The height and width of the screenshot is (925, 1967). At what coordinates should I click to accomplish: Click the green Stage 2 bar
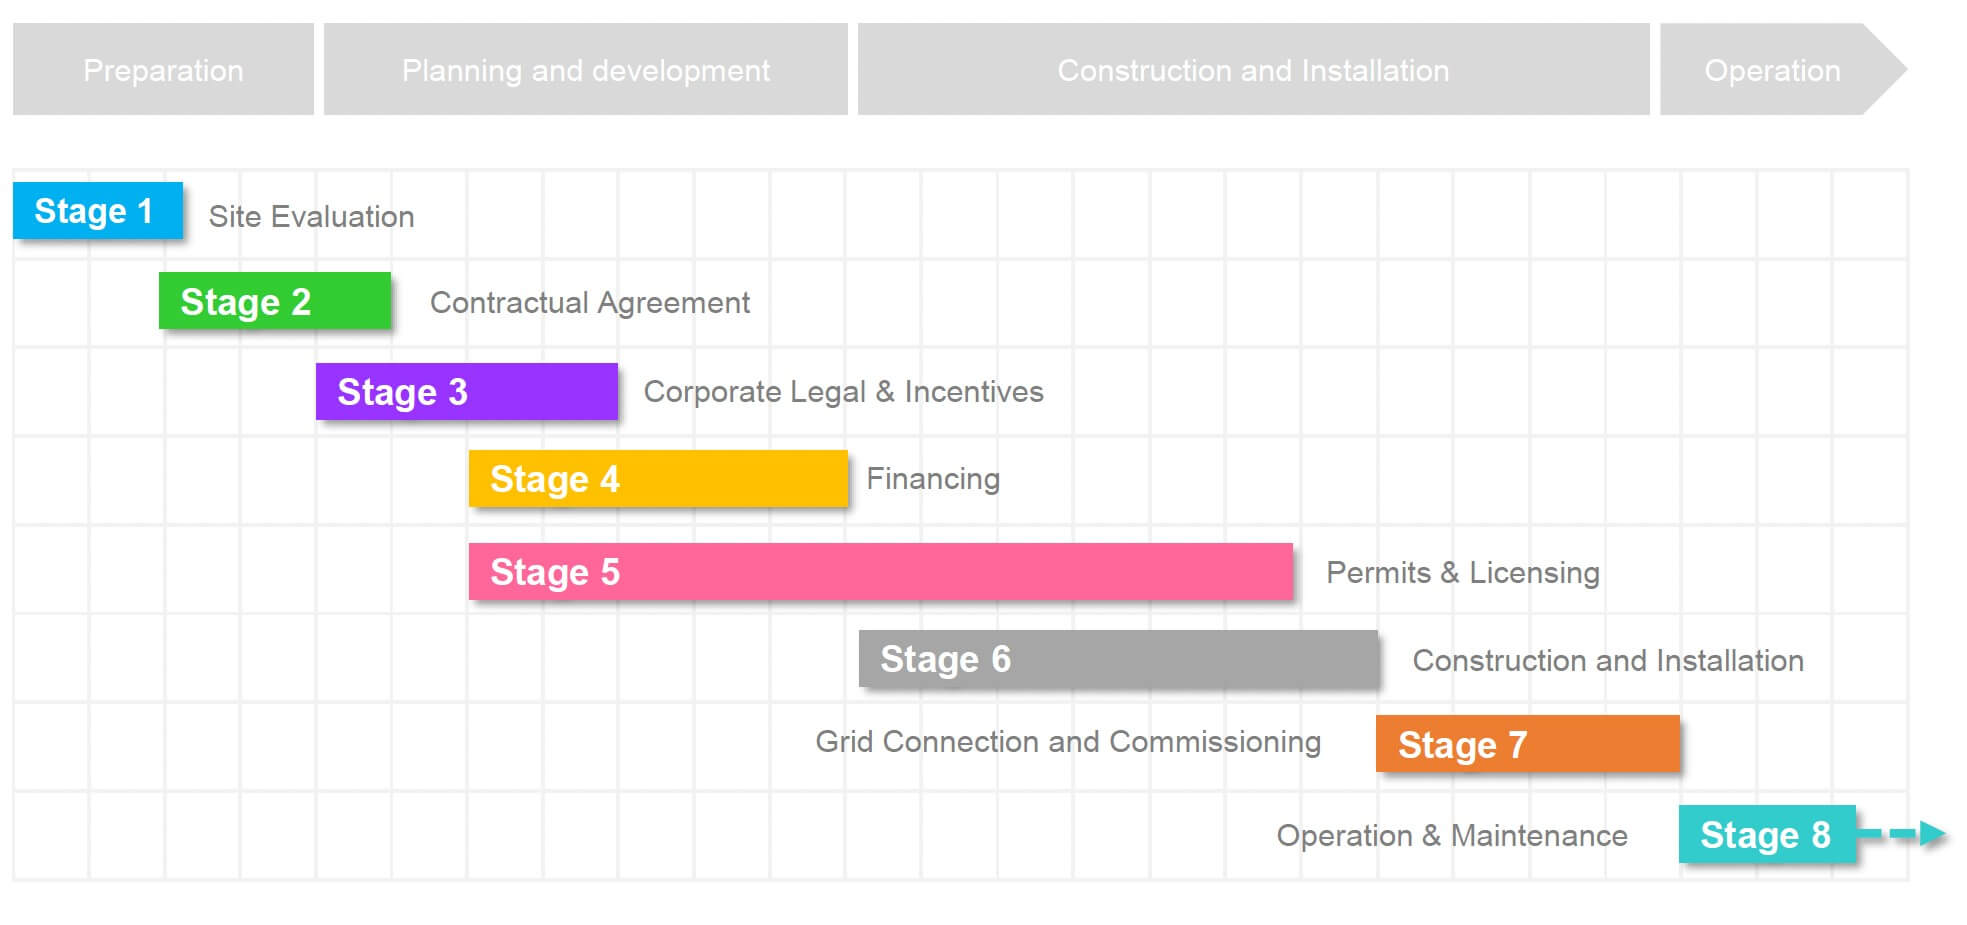[274, 301]
